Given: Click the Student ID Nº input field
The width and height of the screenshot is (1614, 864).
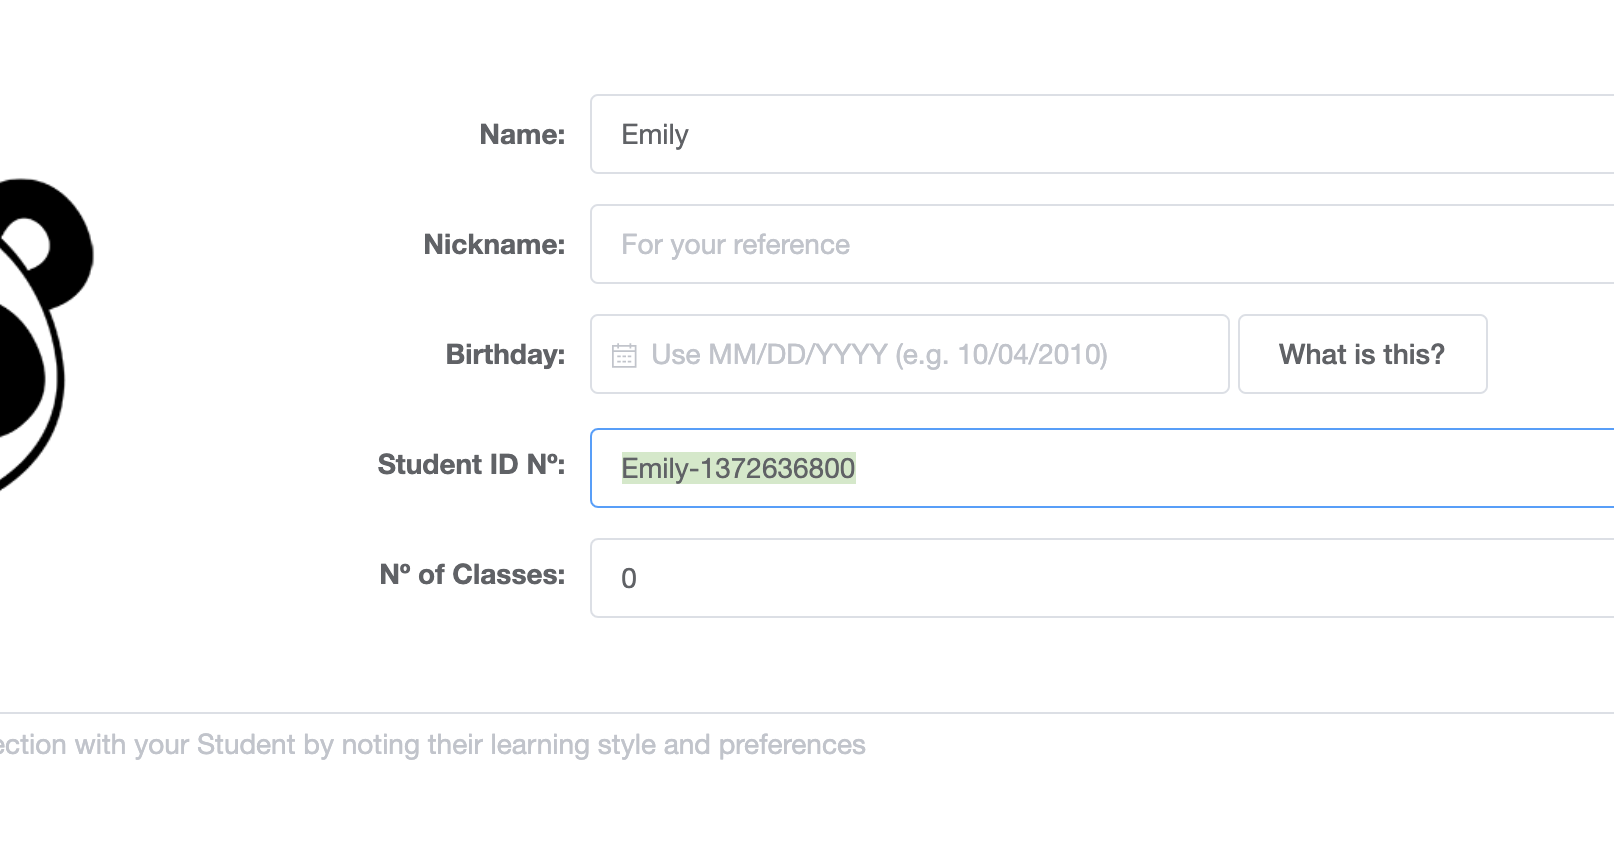Looking at the screenshot, I should (x=1102, y=468).
